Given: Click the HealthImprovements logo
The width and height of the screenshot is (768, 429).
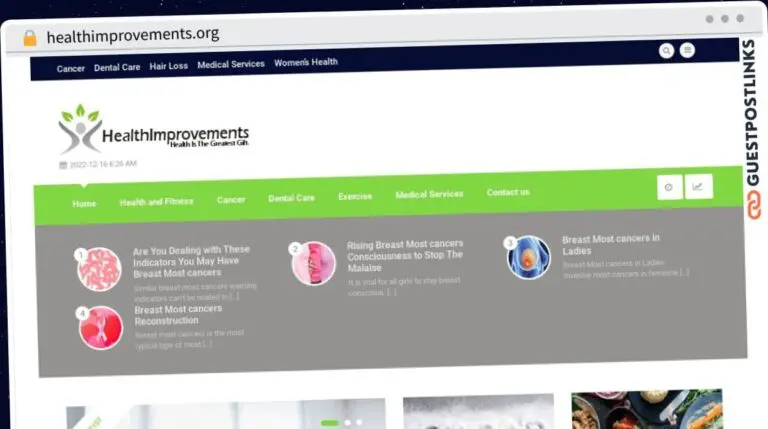Looking at the screenshot, I should pyautogui.click(x=153, y=129).
